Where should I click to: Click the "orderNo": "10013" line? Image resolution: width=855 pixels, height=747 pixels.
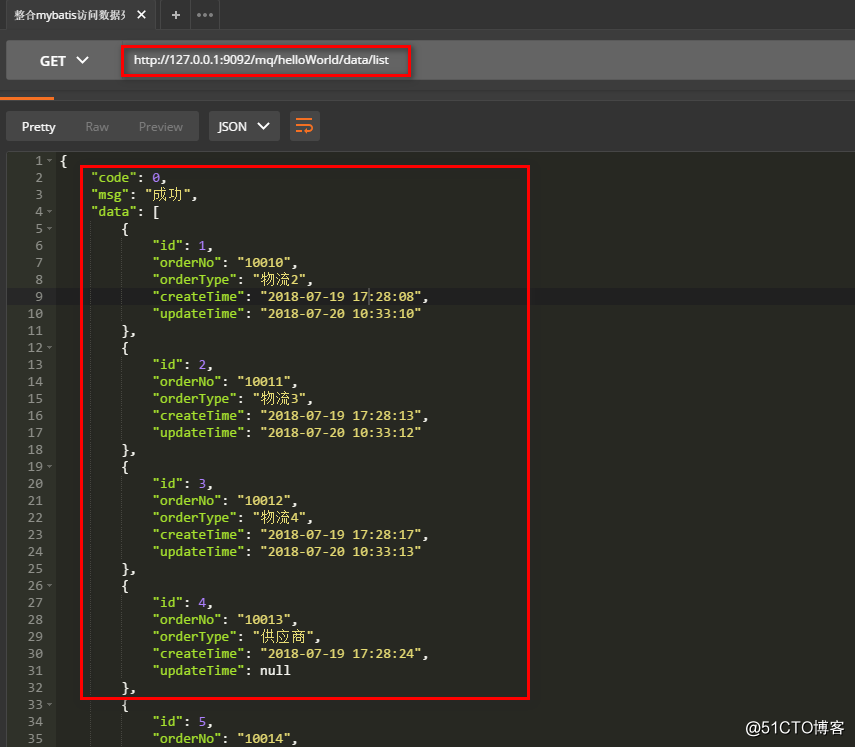click(x=225, y=619)
